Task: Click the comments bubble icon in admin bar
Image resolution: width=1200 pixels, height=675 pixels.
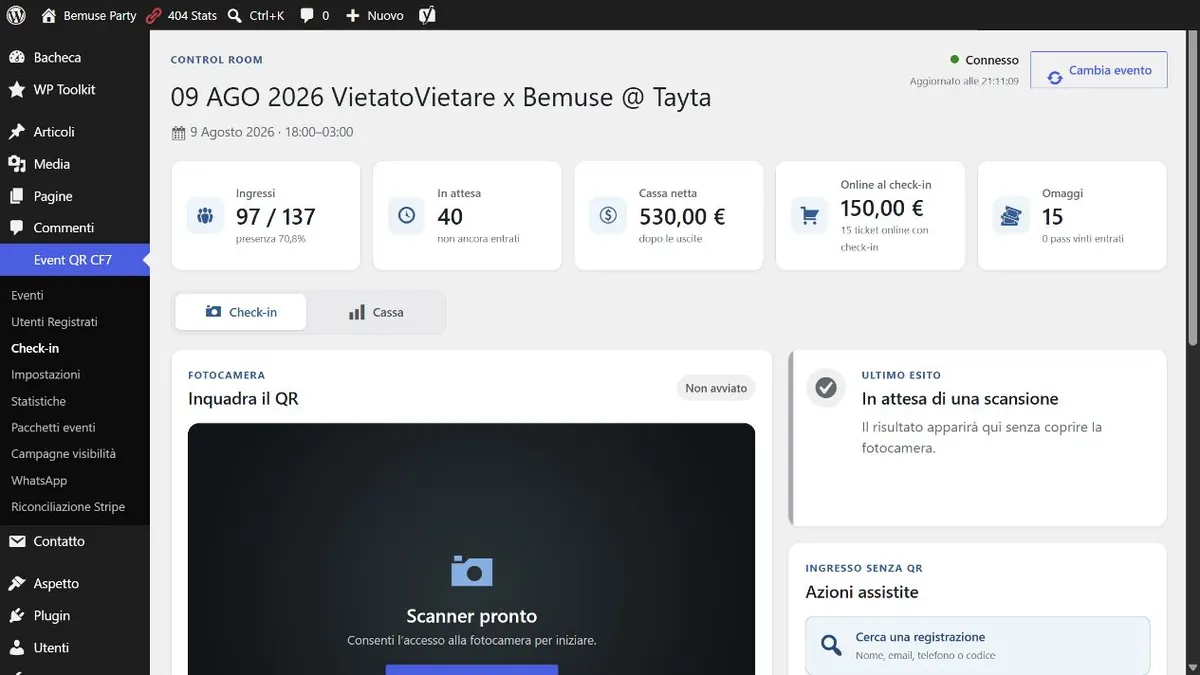Action: tap(307, 15)
